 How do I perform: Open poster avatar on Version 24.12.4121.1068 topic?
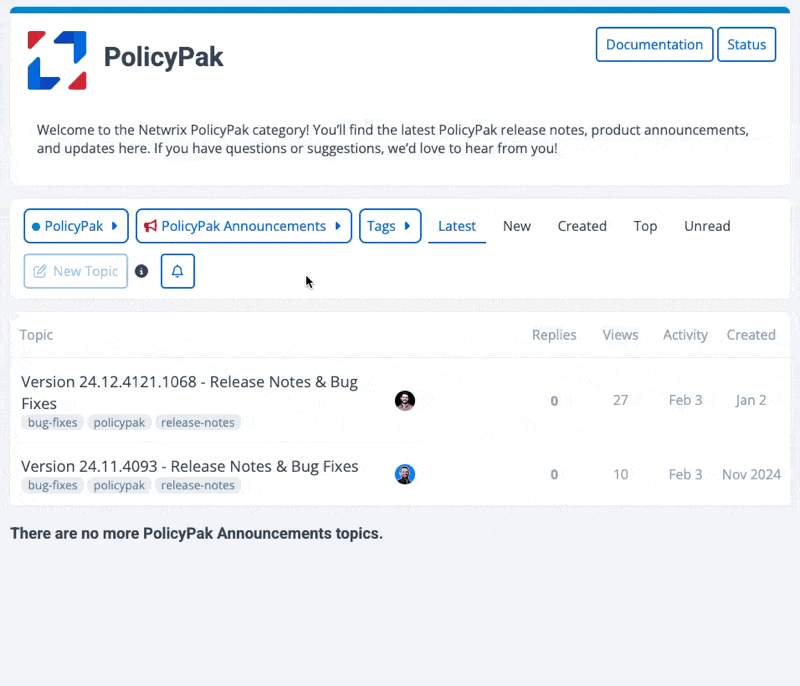tap(404, 401)
